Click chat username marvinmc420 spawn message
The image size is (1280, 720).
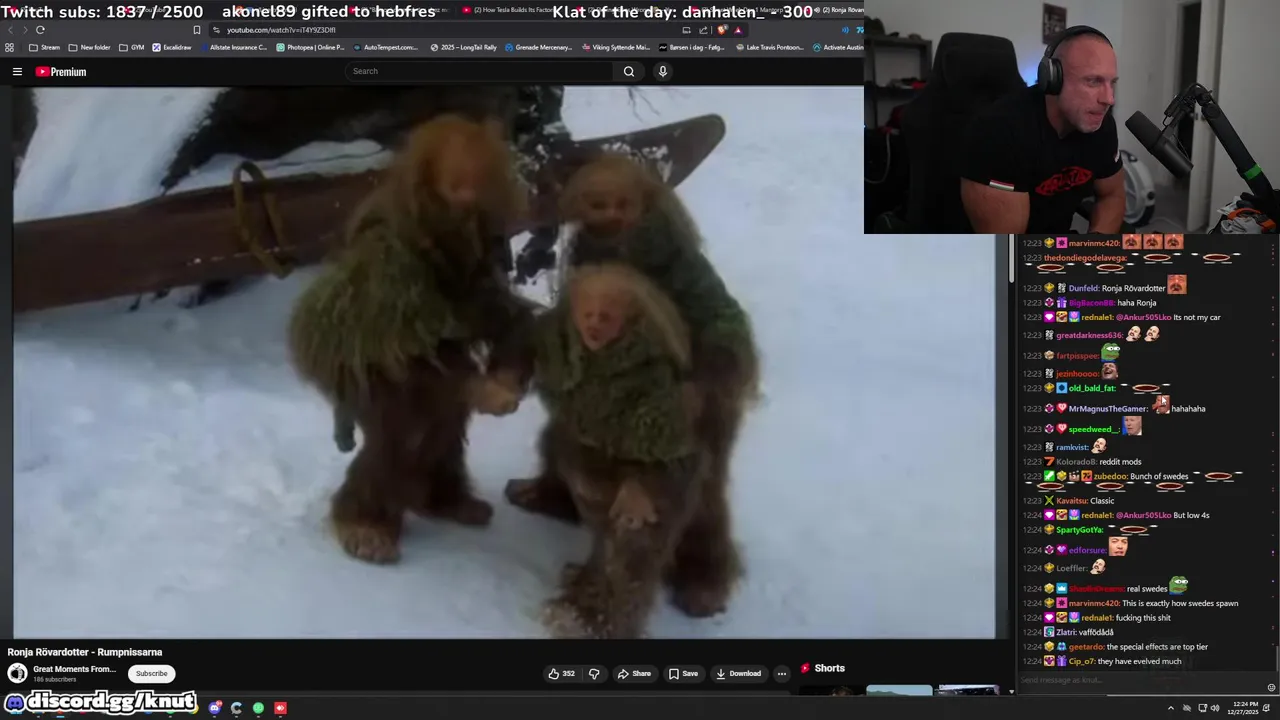coord(1094,603)
